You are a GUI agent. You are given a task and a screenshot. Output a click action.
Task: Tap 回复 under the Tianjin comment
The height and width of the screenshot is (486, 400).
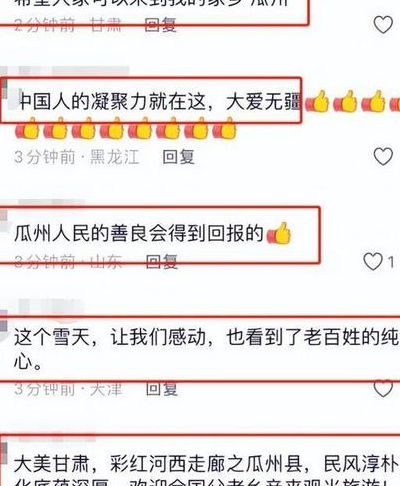point(162,389)
